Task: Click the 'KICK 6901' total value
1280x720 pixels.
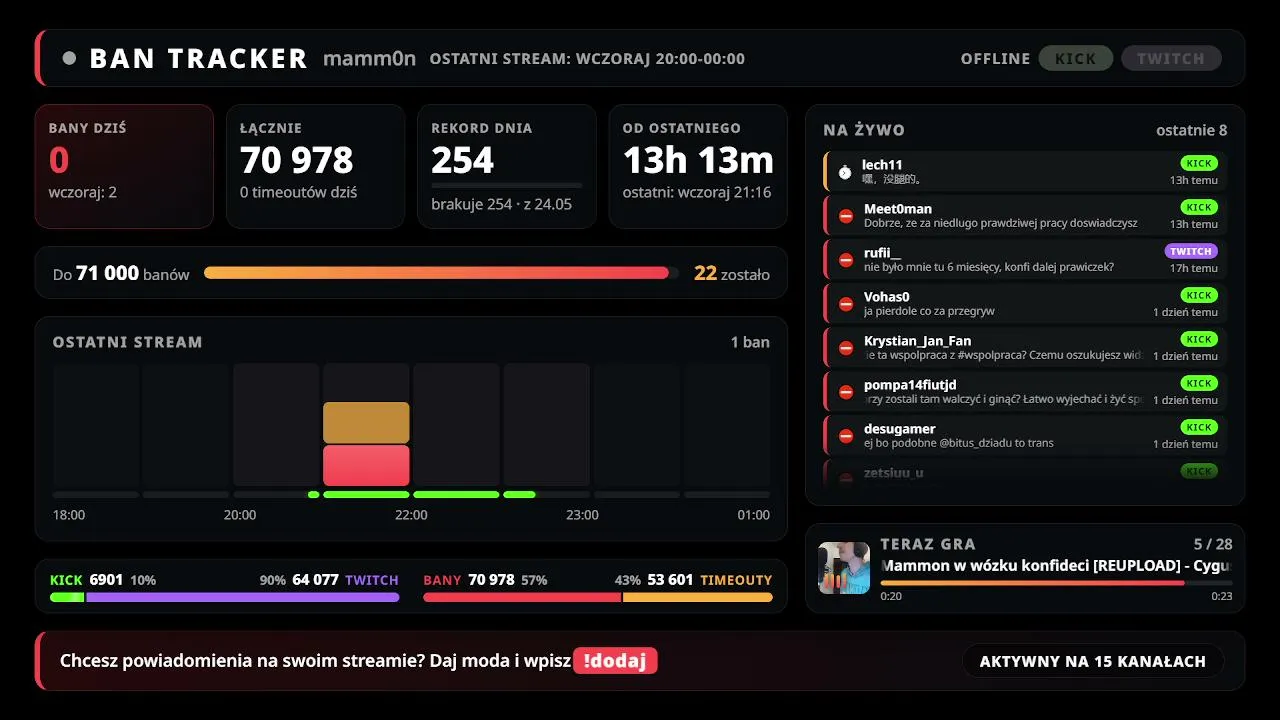Action: tap(86, 580)
